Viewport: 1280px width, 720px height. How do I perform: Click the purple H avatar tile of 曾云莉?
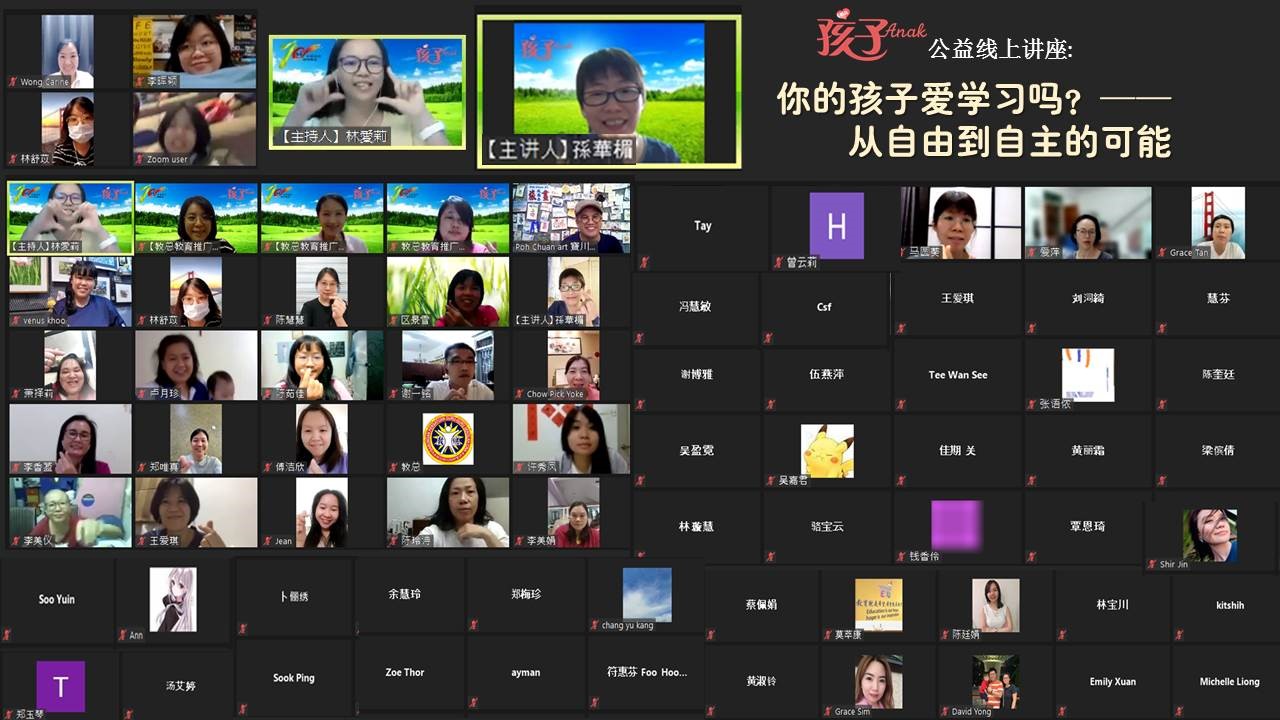point(836,227)
